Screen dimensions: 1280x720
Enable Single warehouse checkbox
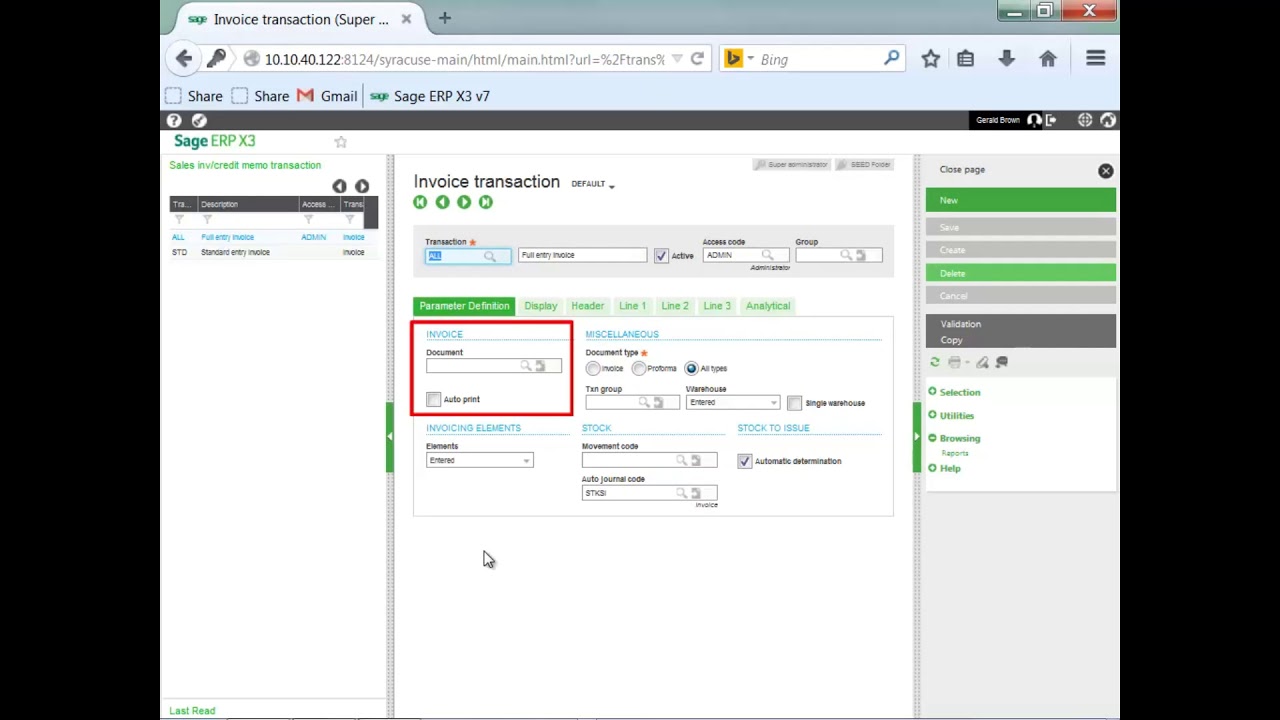point(794,403)
